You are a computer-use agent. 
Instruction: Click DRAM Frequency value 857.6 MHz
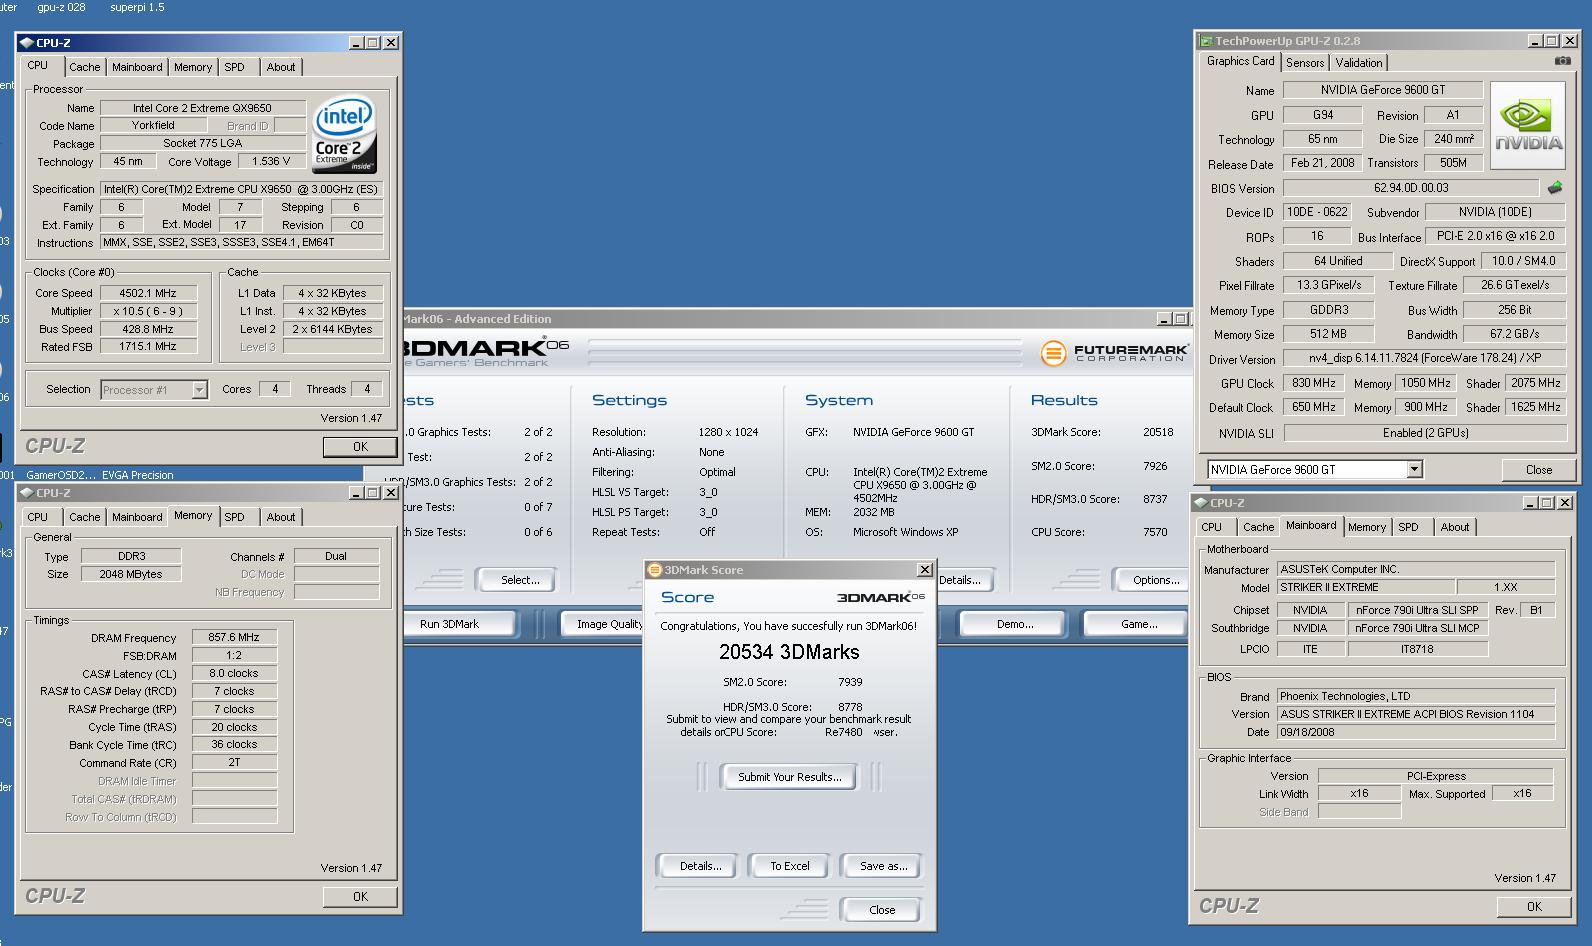(234, 637)
